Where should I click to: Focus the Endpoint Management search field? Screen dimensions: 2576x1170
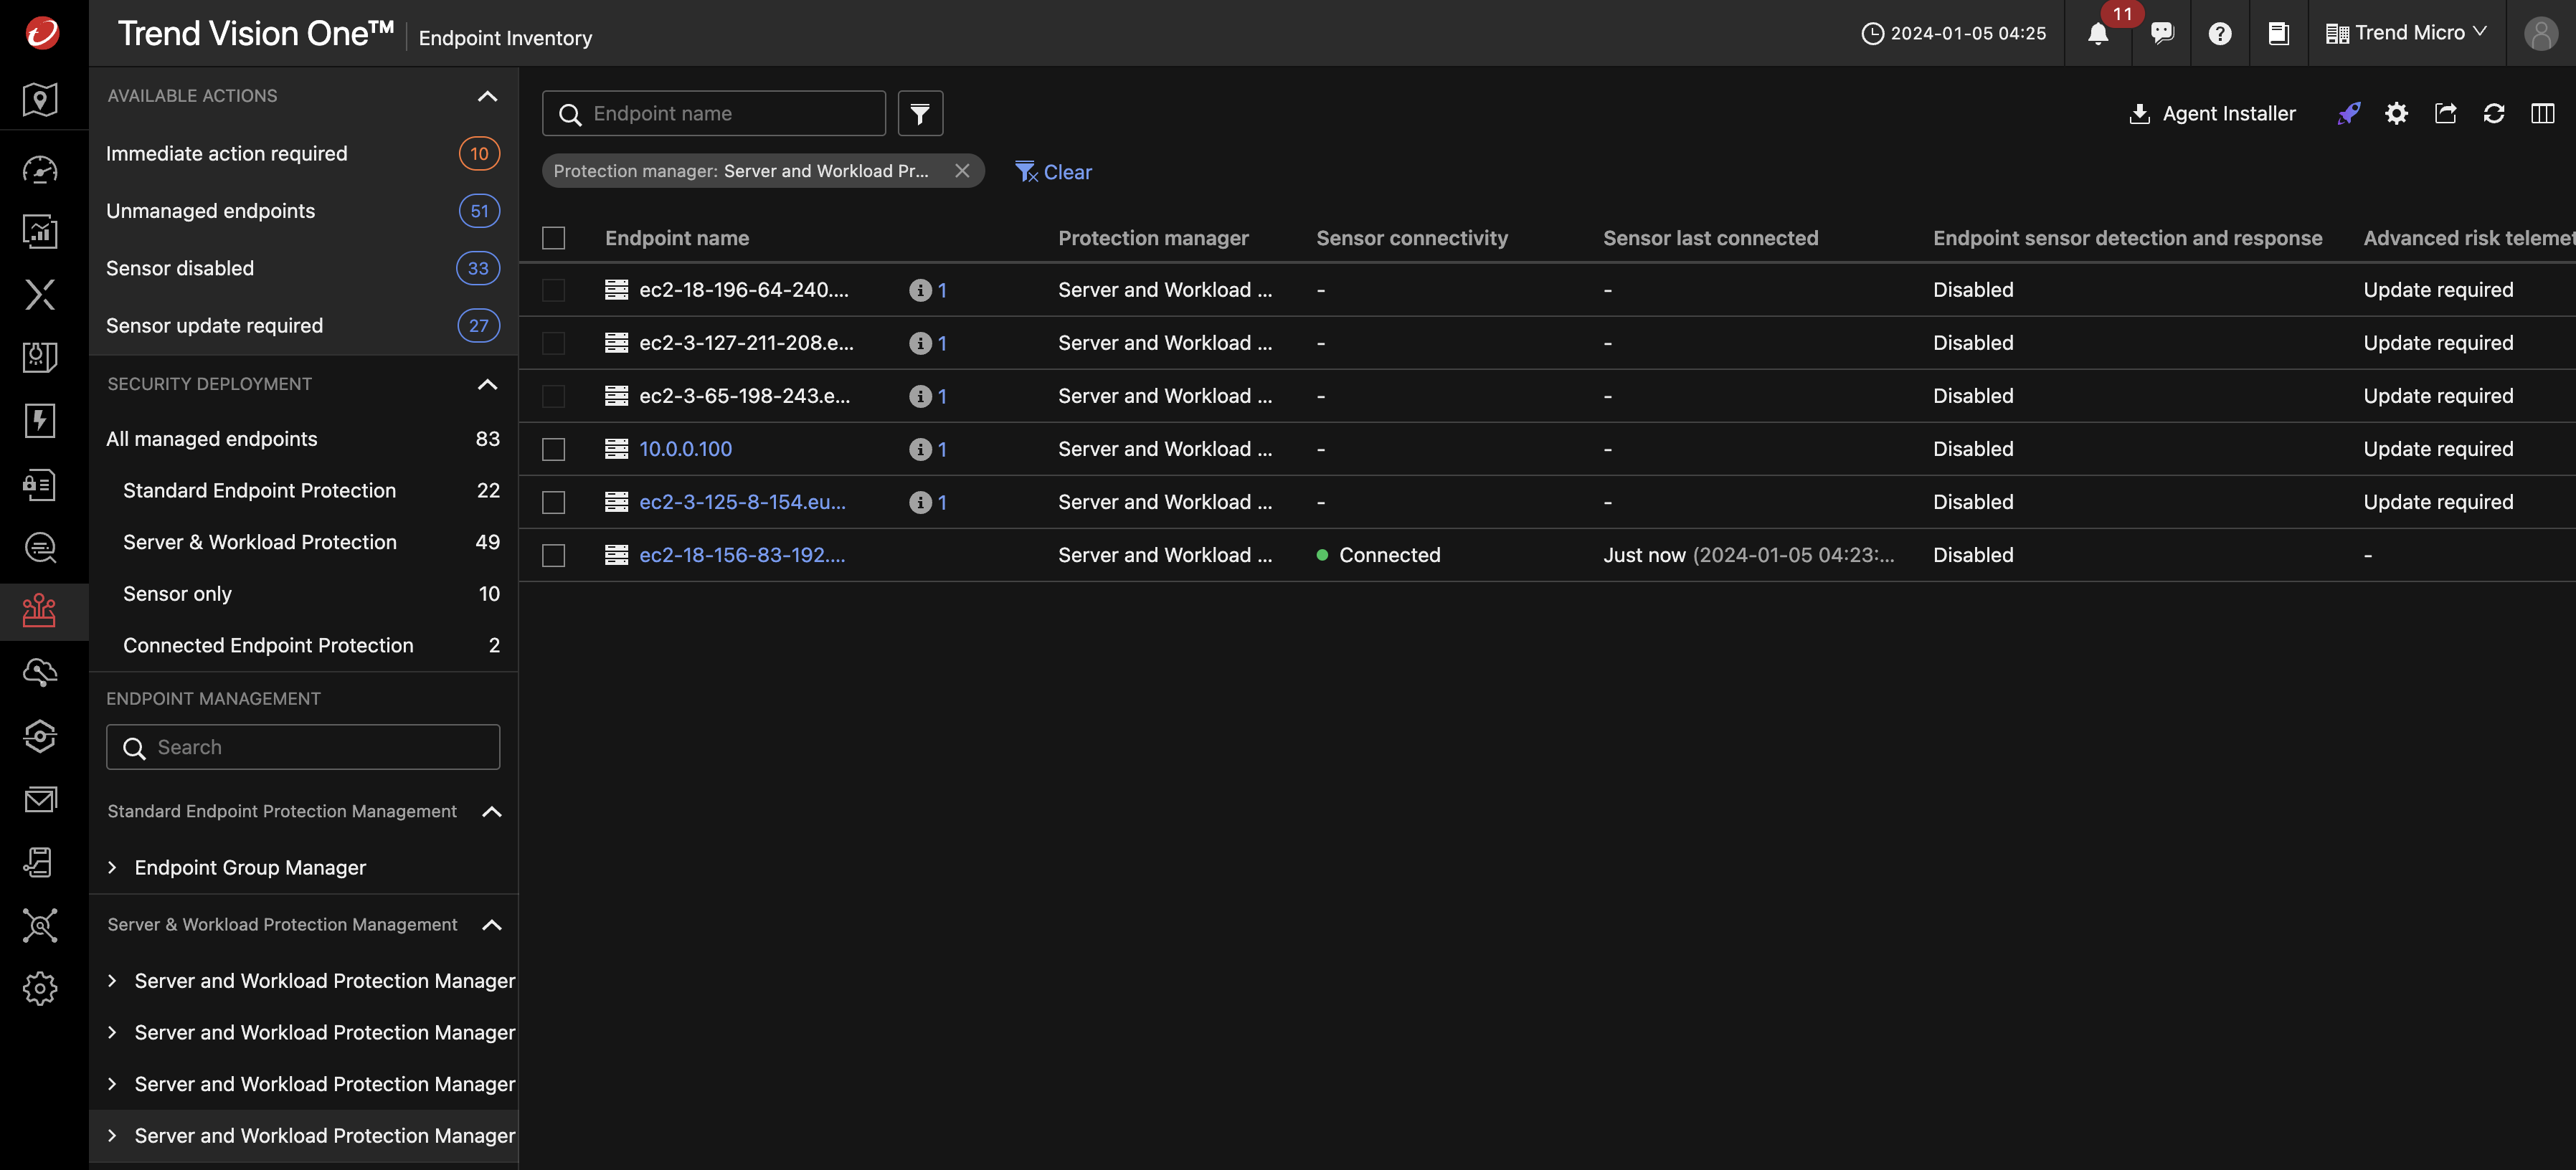[303, 747]
